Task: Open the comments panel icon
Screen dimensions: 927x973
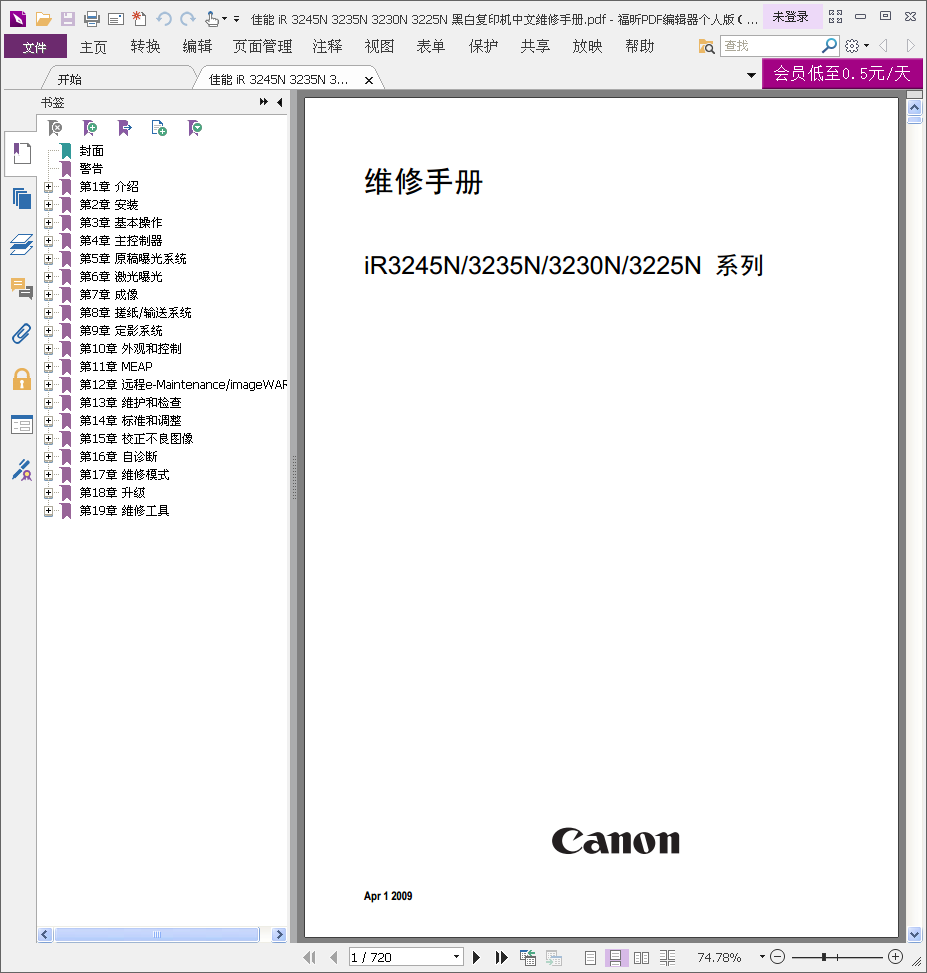Action: point(22,289)
